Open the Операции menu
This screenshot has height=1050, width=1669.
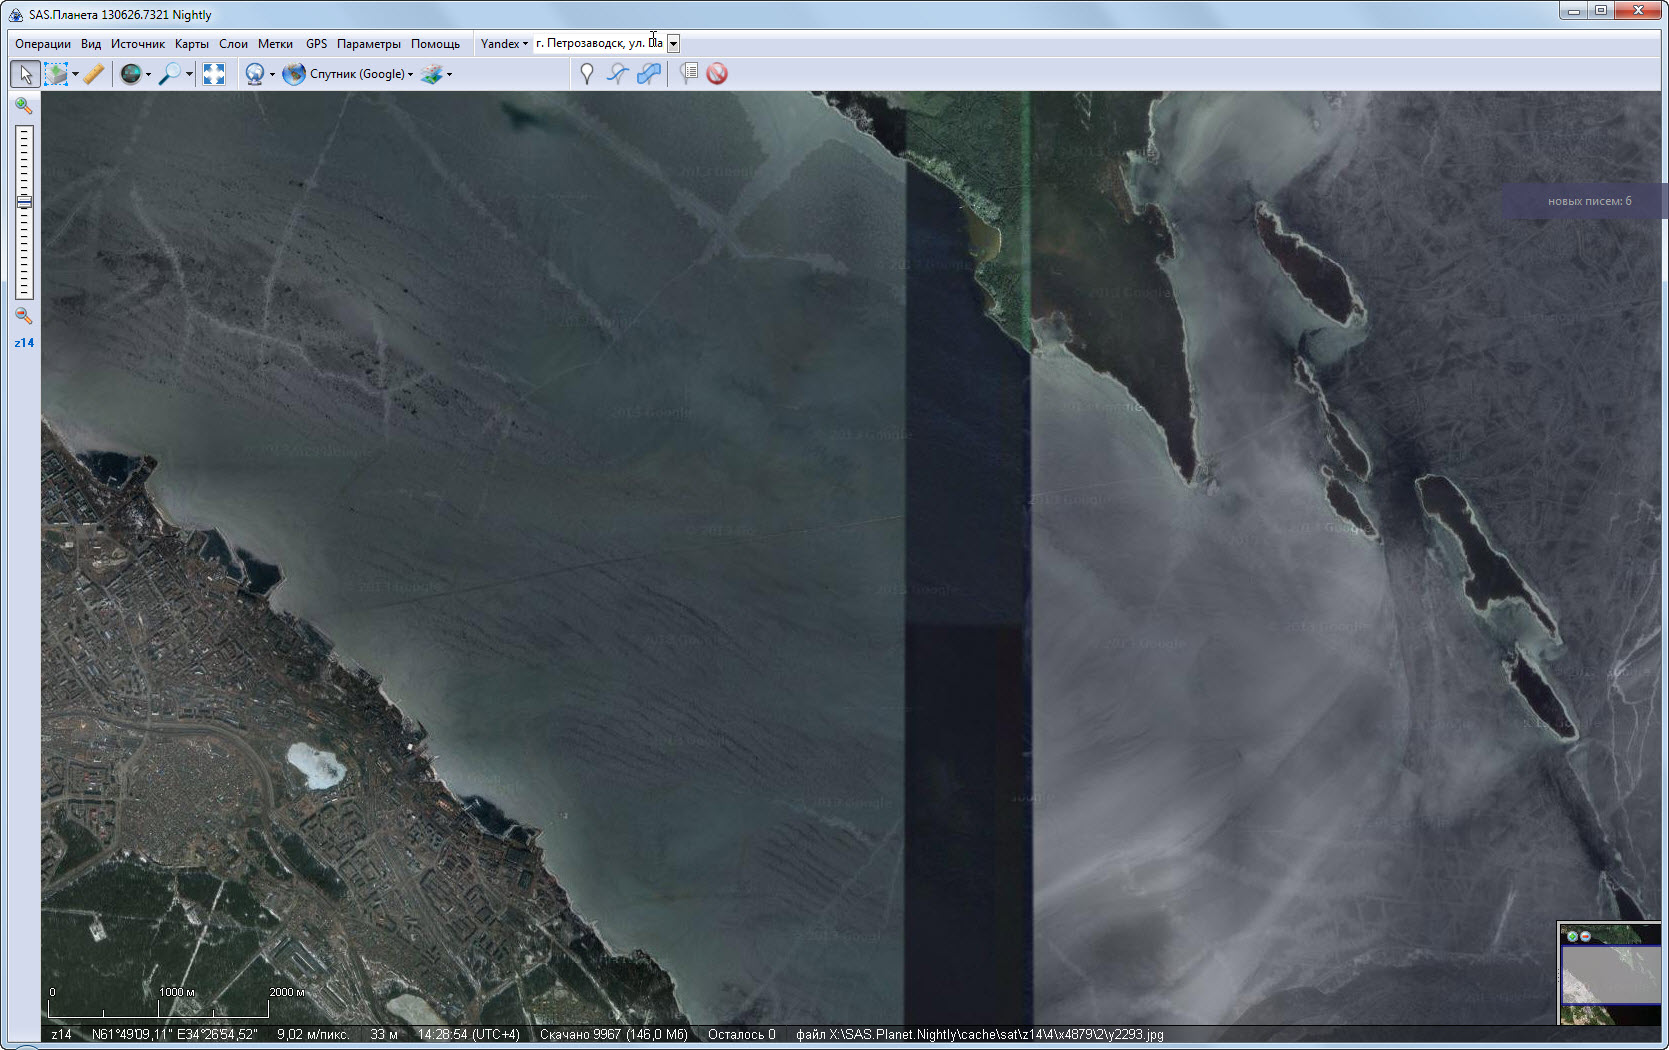pos(43,44)
